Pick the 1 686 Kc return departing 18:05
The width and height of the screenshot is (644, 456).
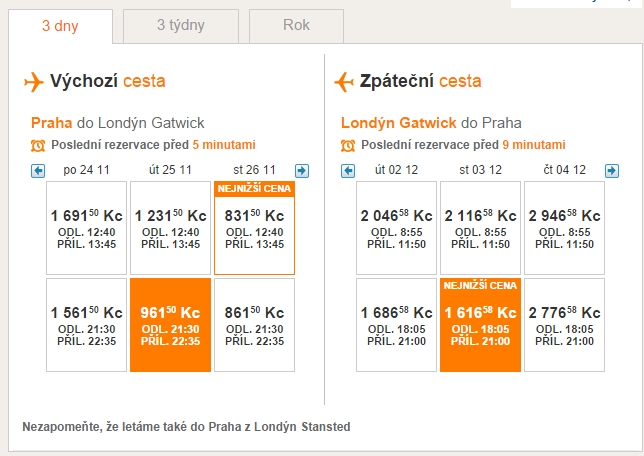[x=396, y=325]
